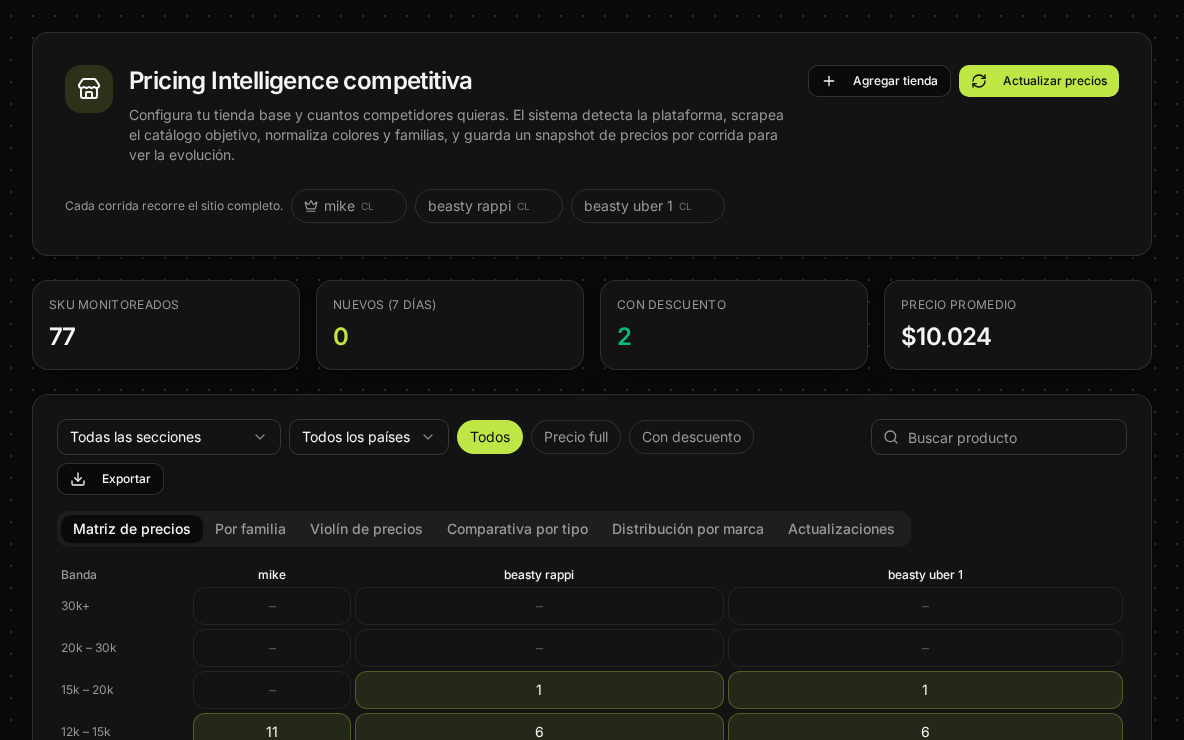This screenshot has width=1184, height=740.
Task: Click the plus icon in Agregar tienda
Action: (x=828, y=81)
